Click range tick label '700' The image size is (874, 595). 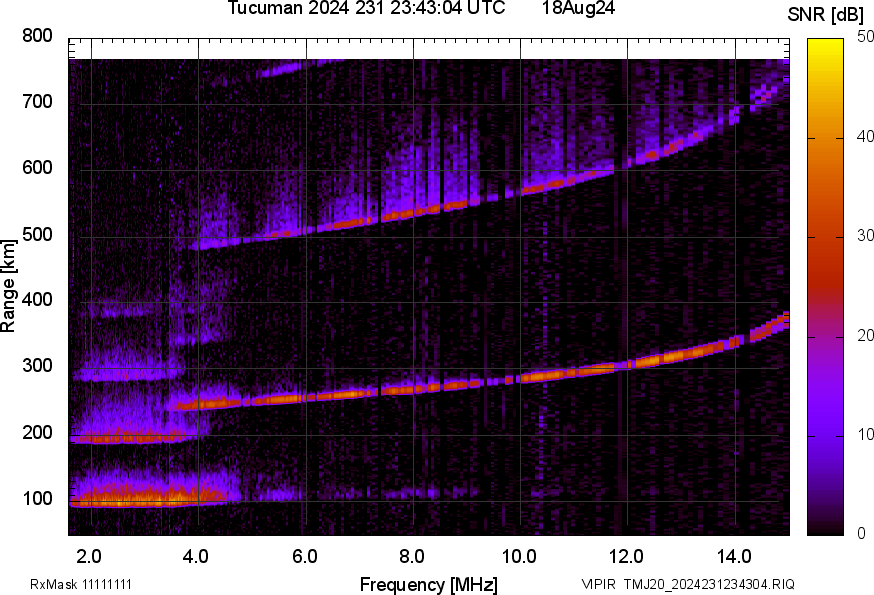pos(37,102)
